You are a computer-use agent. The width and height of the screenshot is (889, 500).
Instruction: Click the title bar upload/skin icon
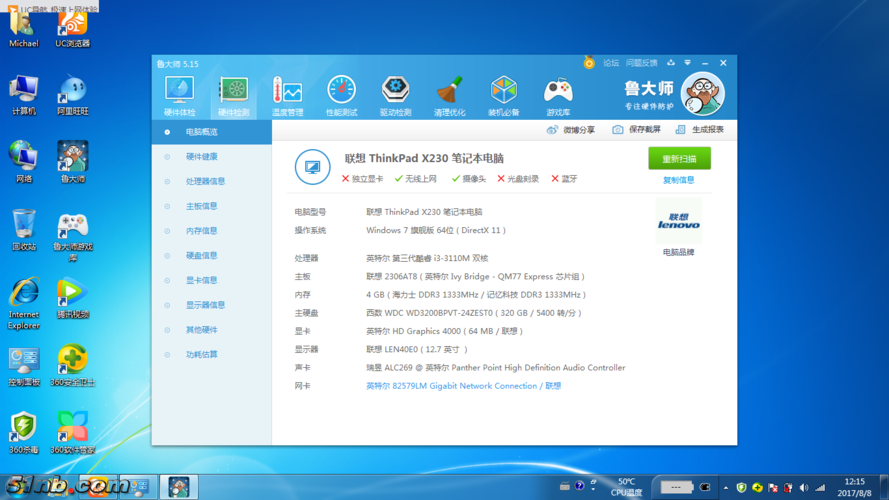[x=671, y=63]
